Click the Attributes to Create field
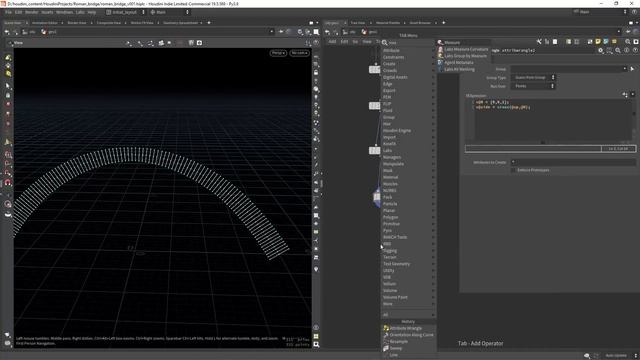 pos(573,162)
